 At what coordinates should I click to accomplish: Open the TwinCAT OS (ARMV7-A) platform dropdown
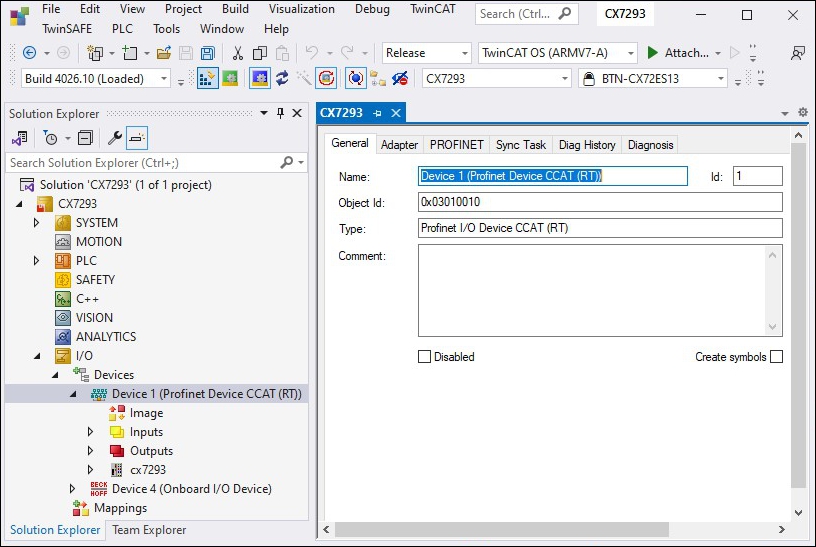tap(631, 53)
